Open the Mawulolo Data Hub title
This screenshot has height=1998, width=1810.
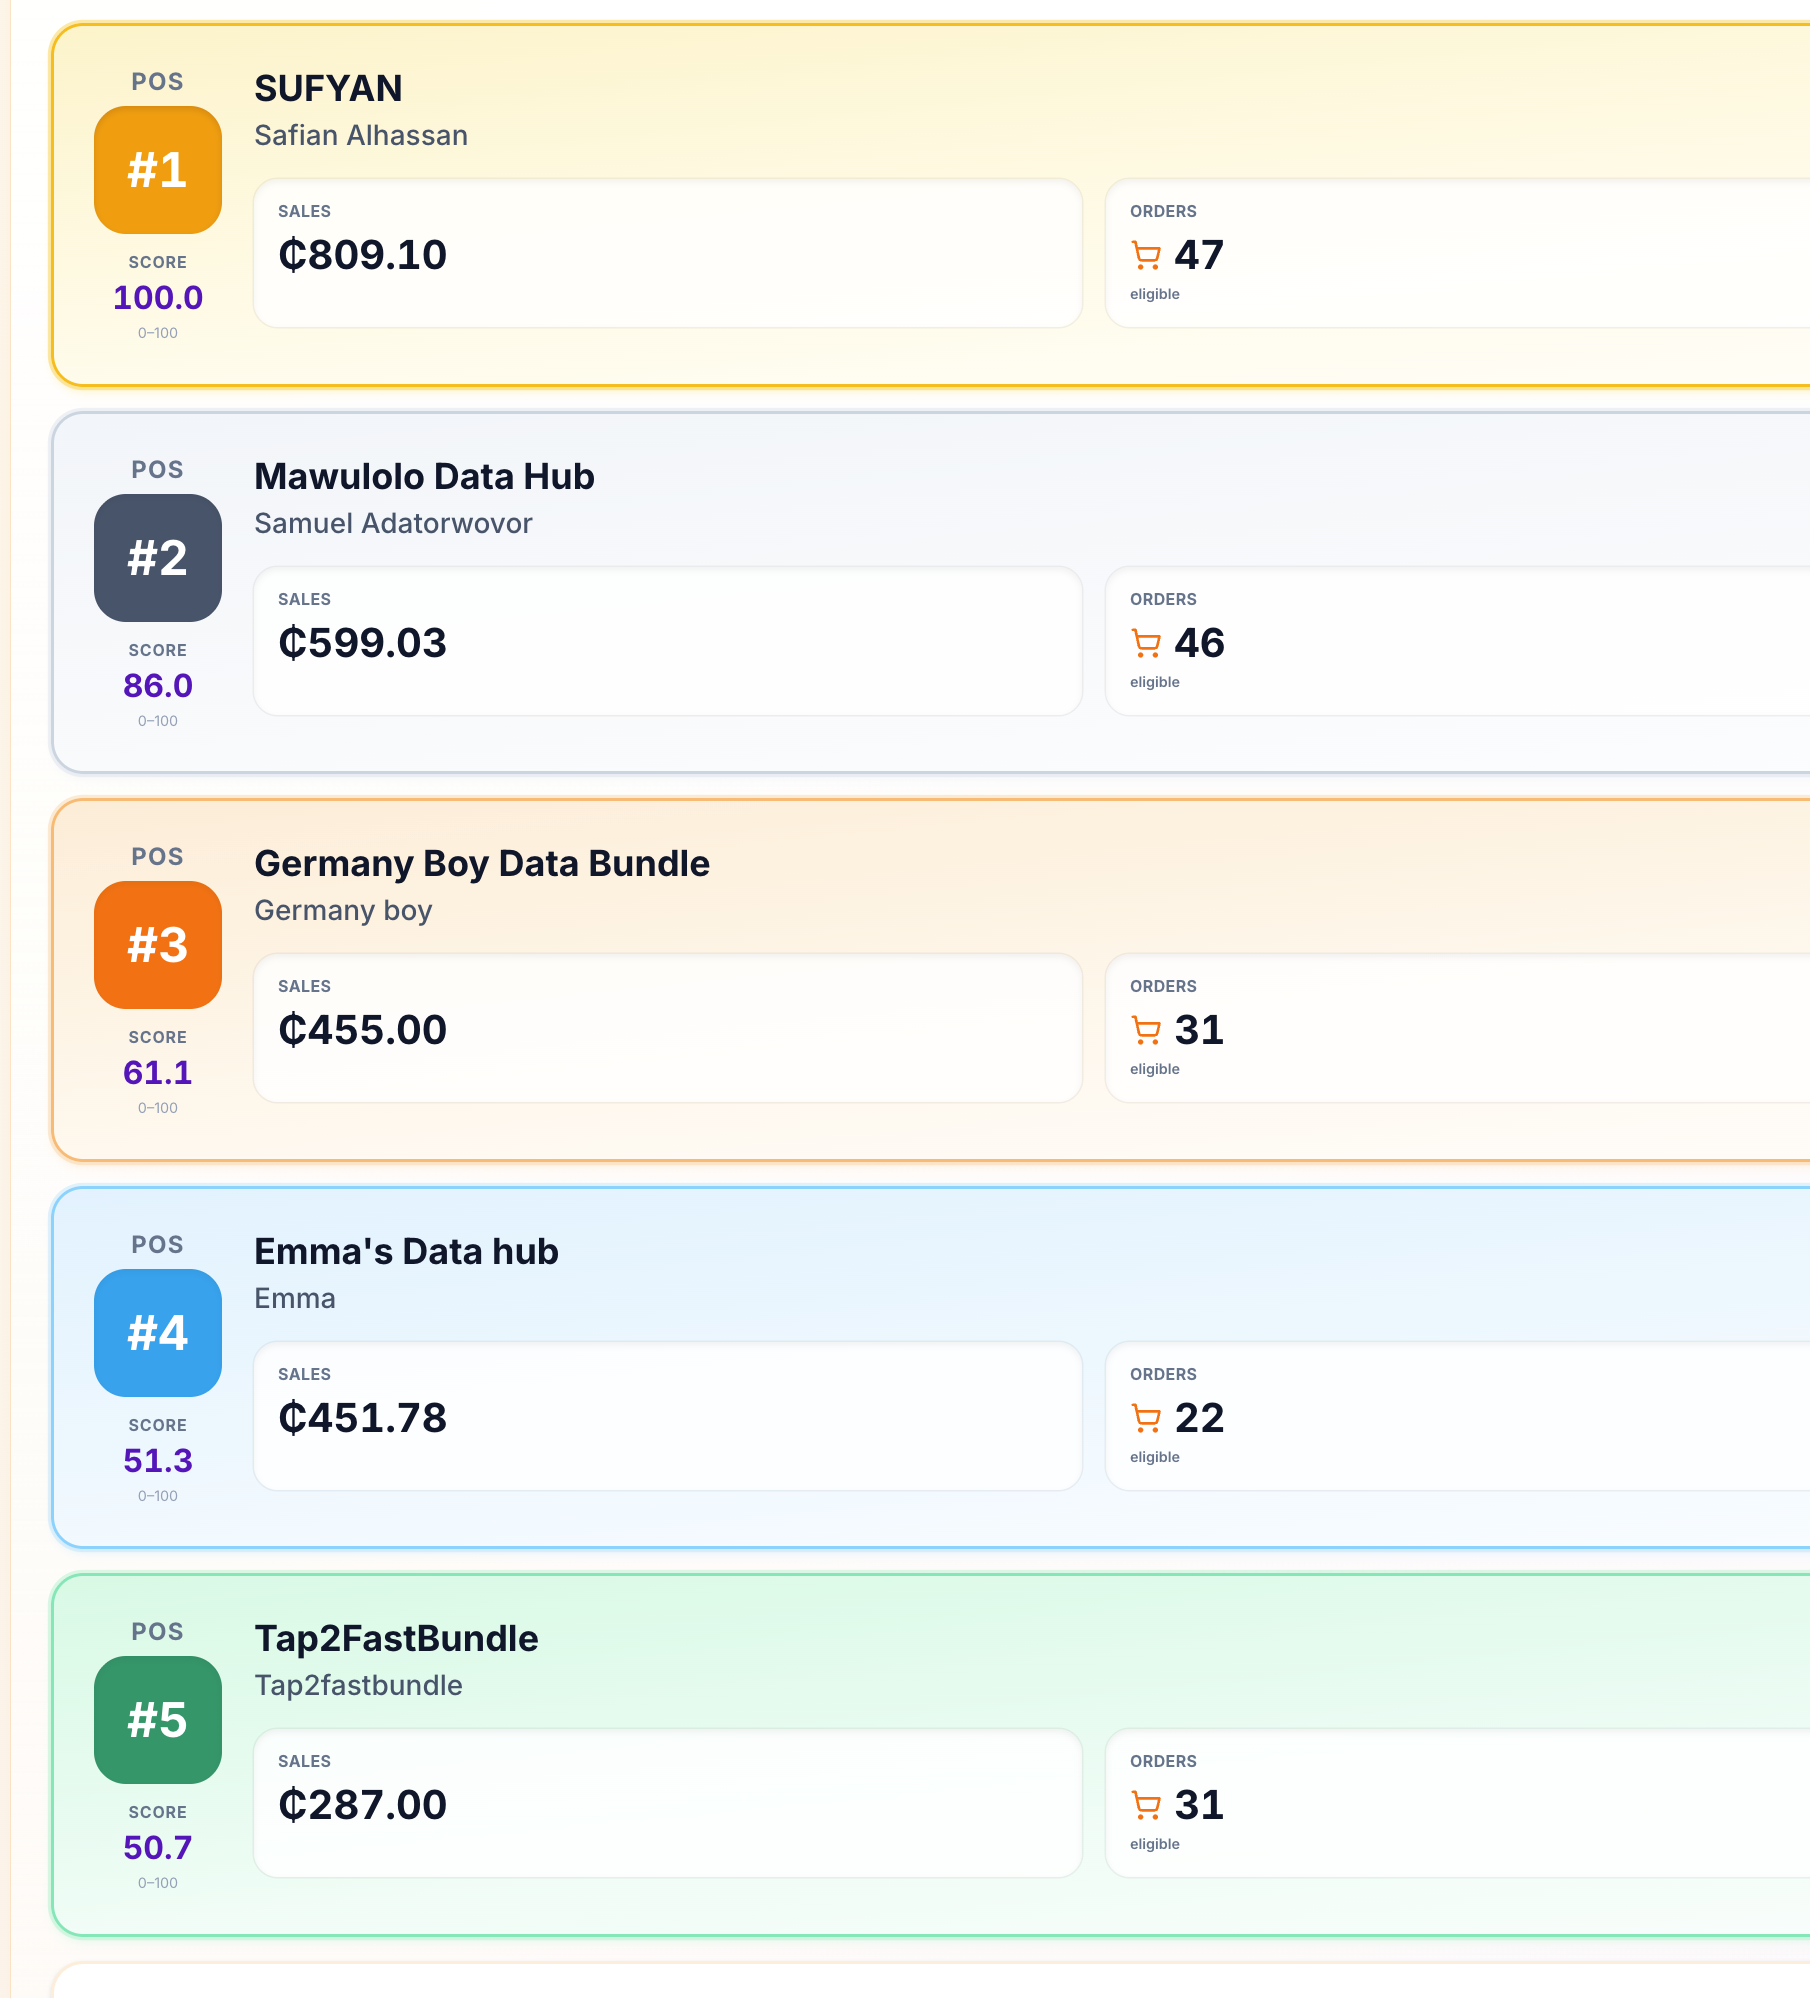coord(424,477)
